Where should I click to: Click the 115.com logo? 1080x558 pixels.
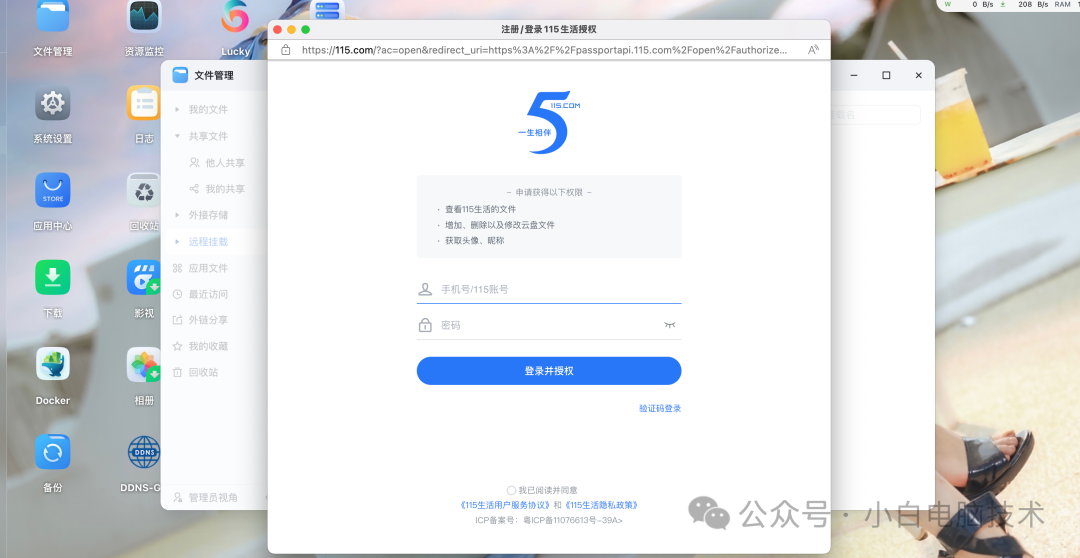tap(549, 122)
